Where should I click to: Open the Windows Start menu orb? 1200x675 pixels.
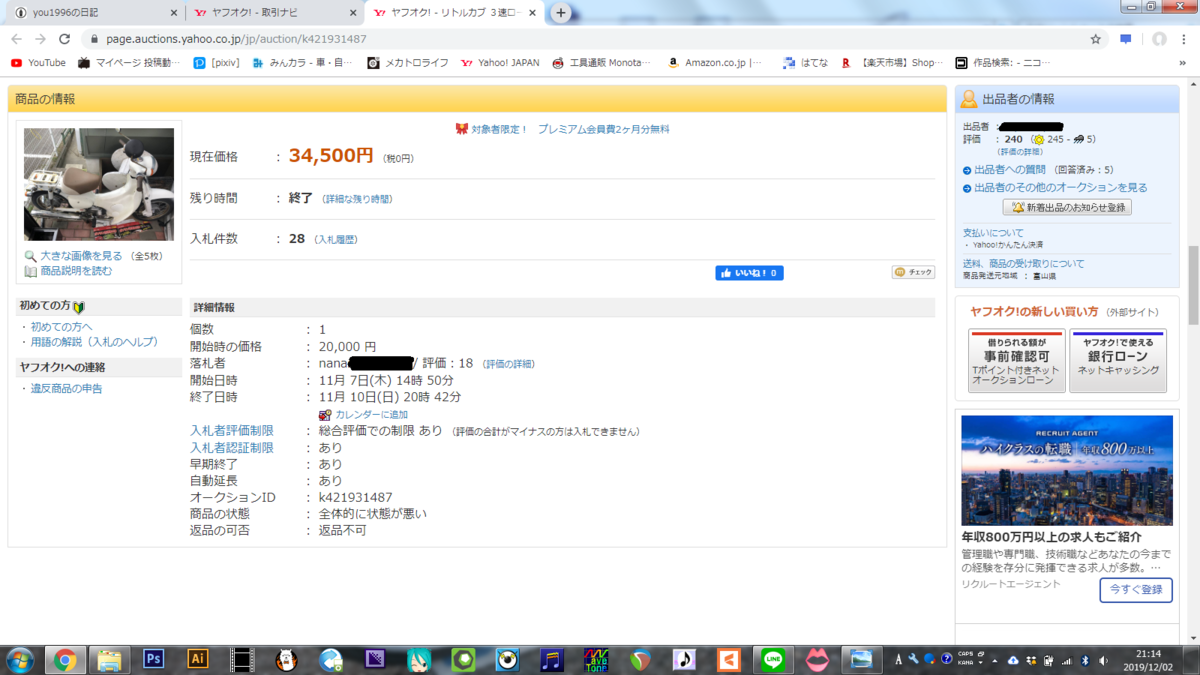pyautogui.click(x=19, y=660)
